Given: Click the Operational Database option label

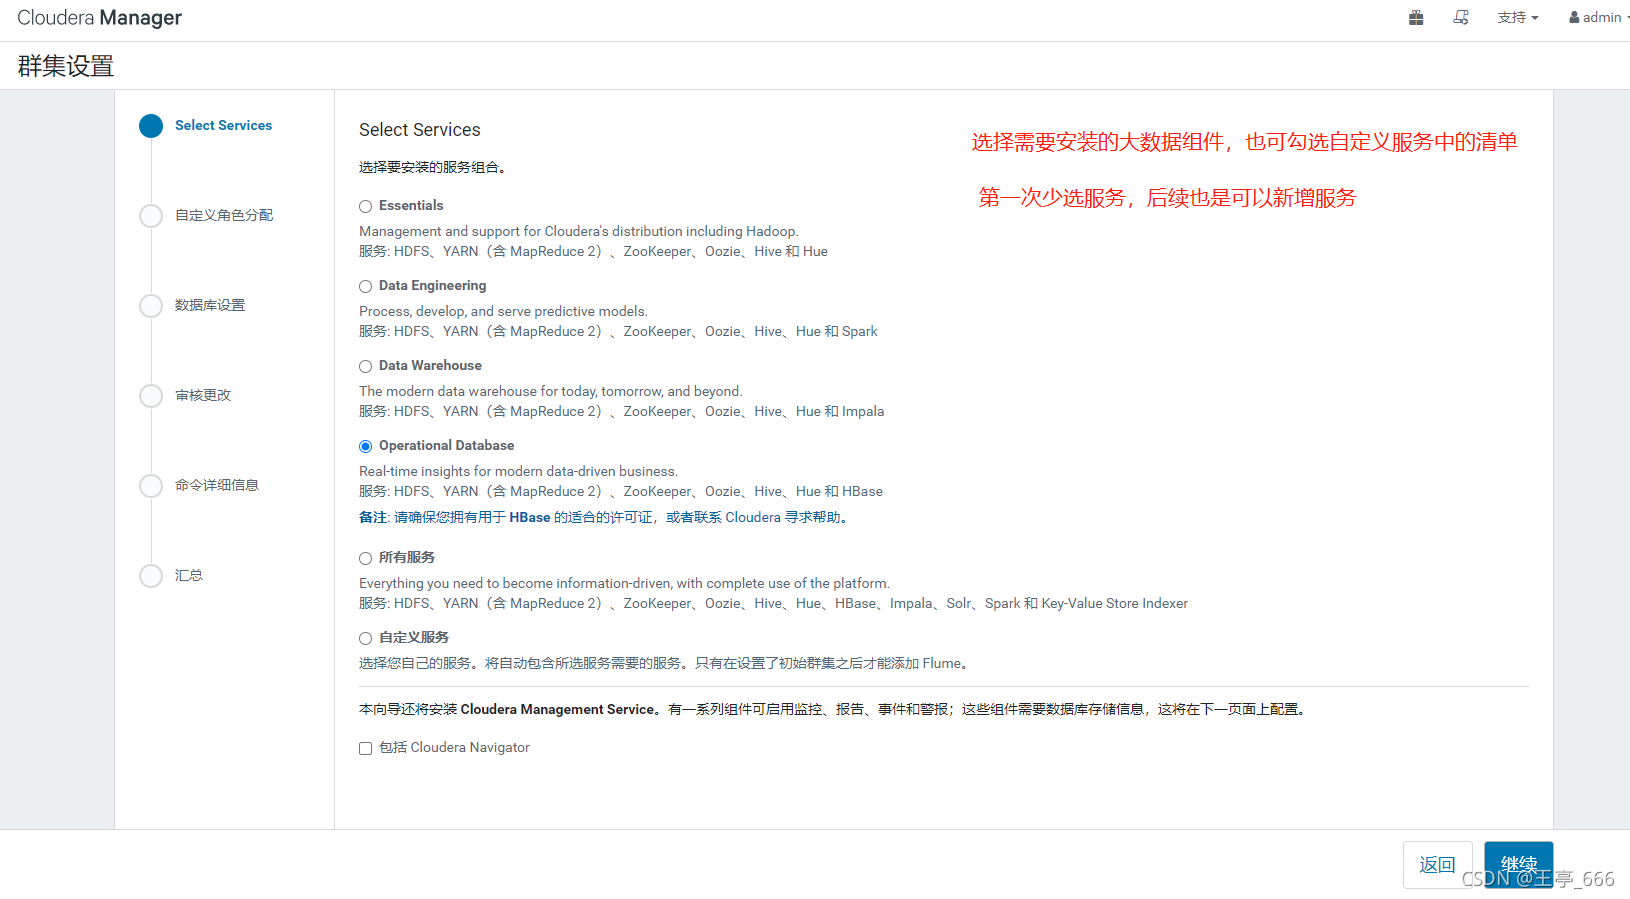Looking at the screenshot, I should point(446,445).
